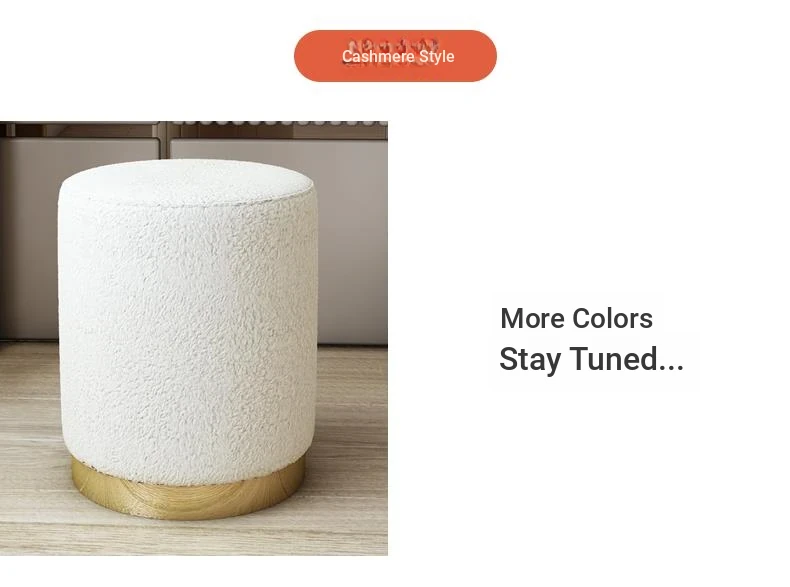Click the seam edge around stool top

coord(187,201)
